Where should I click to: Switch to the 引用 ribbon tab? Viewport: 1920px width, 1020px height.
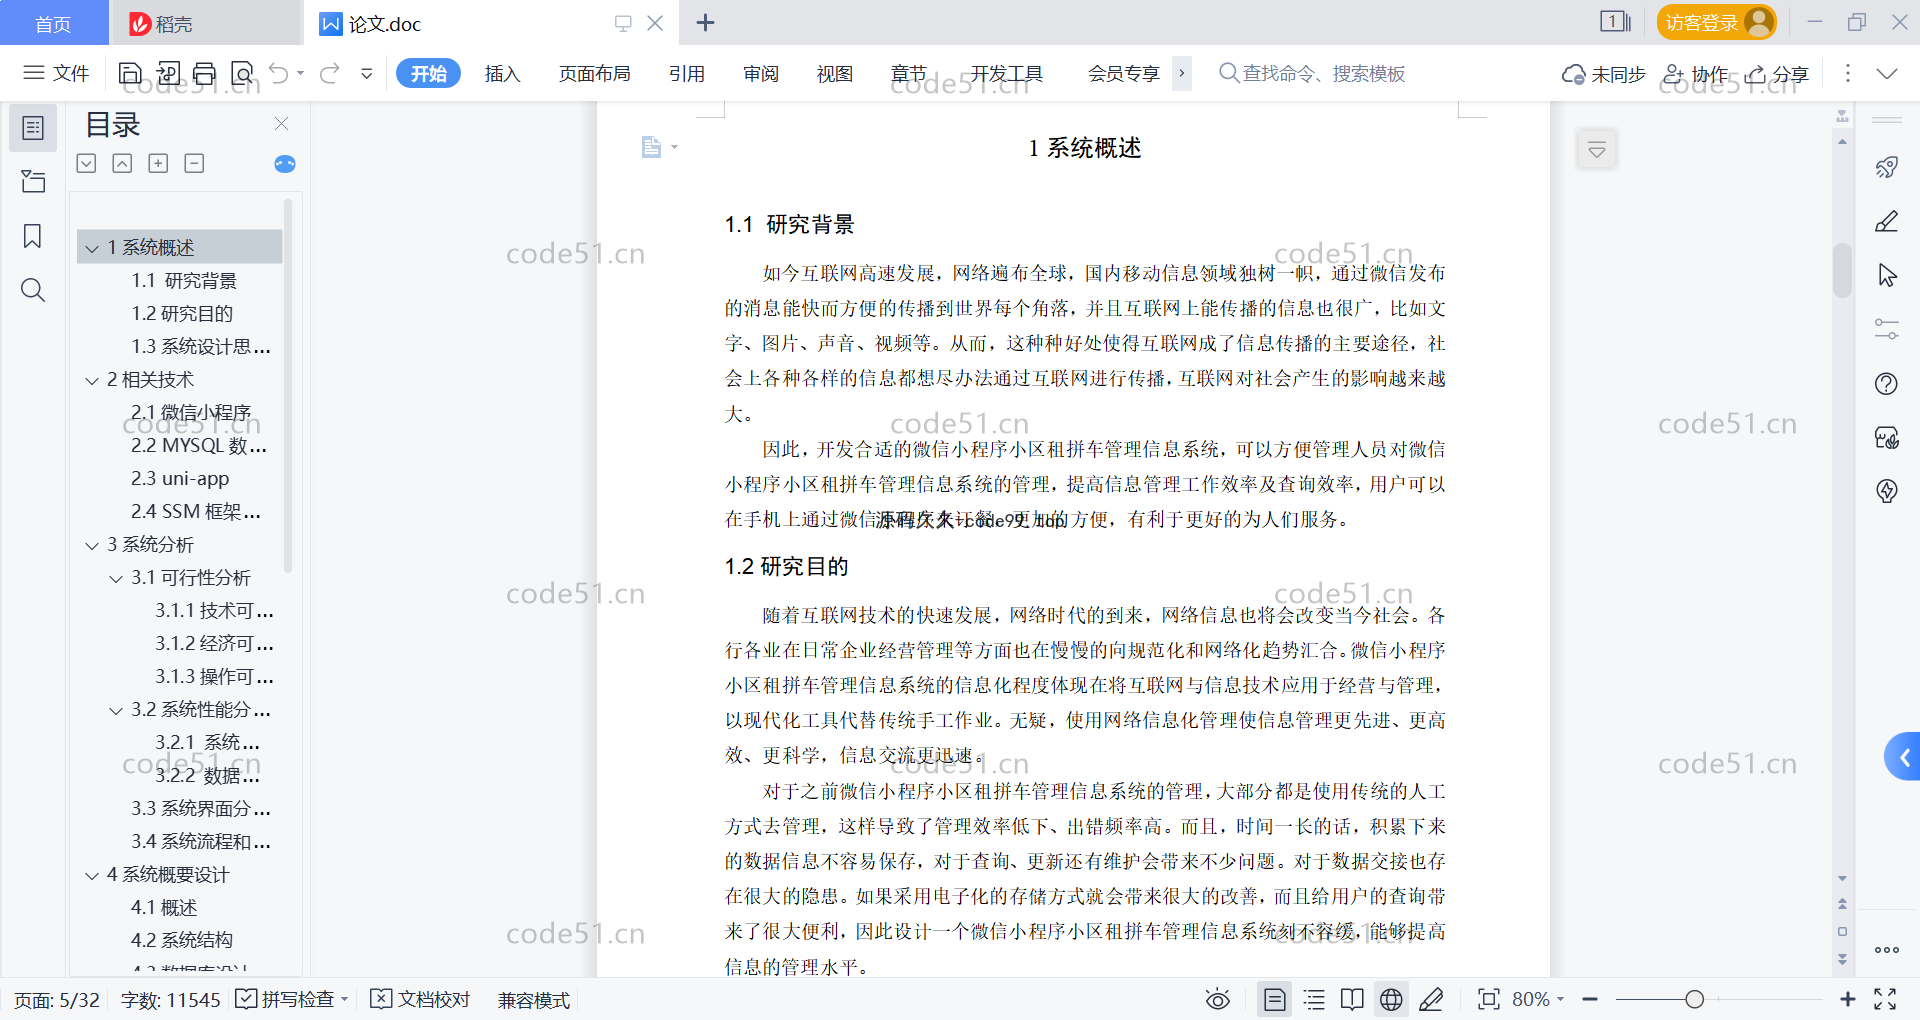[x=687, y=73]
